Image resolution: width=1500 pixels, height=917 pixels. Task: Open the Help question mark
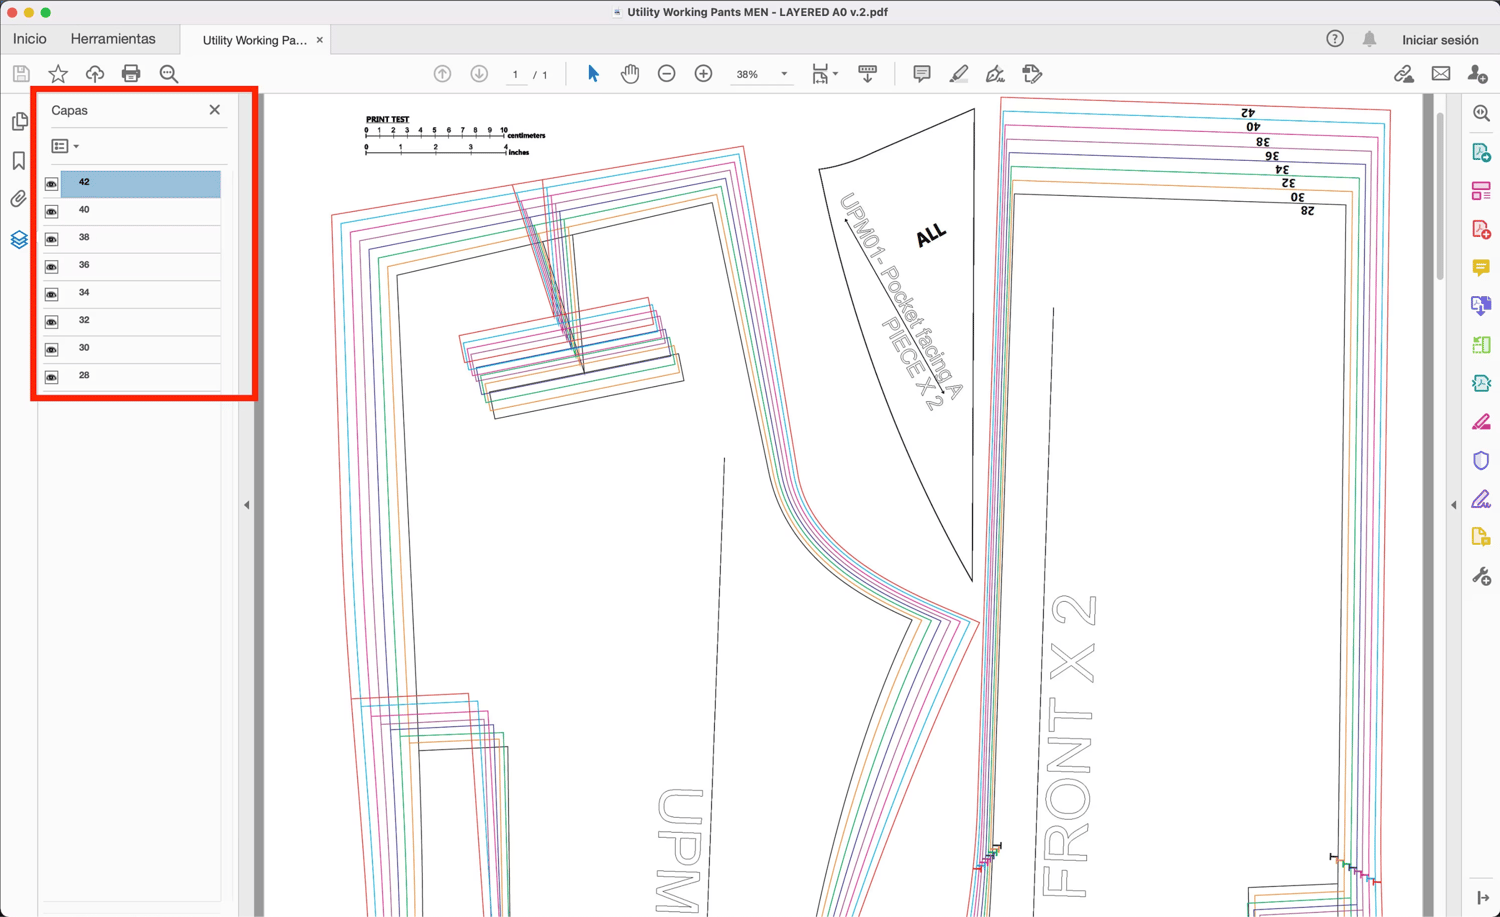coord(1335,39)
